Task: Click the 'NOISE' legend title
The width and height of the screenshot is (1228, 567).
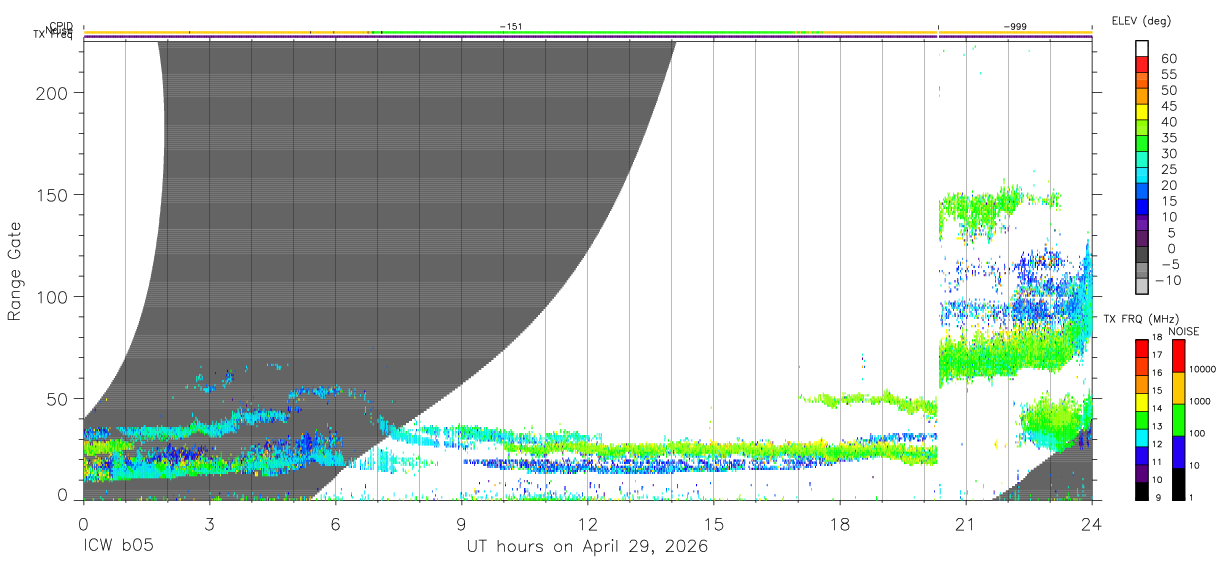Action: [x=1183, y=331]
